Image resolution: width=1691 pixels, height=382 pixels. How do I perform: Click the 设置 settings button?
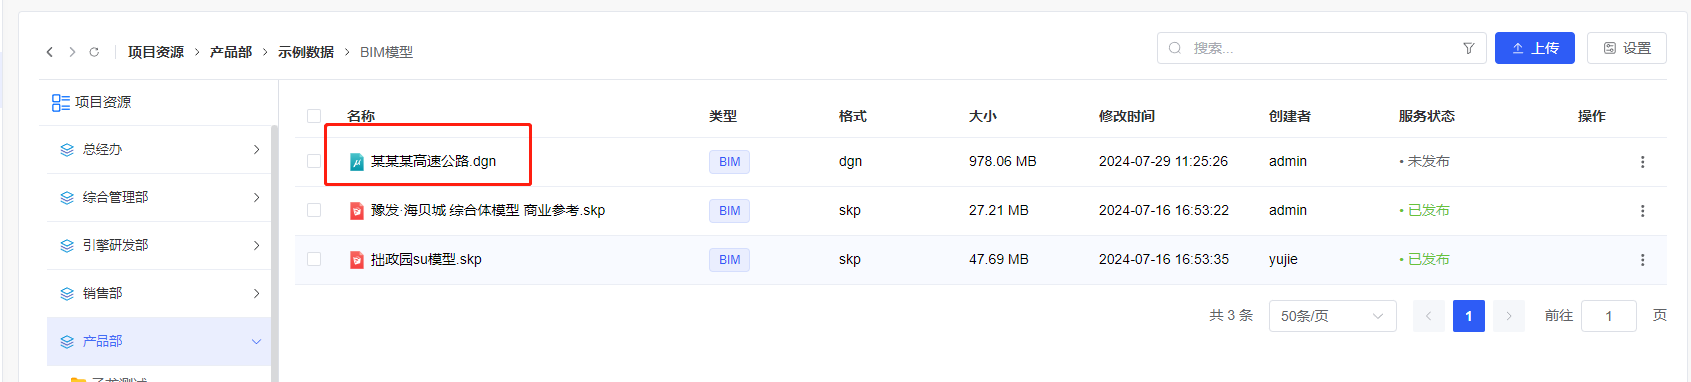pos(1627,48)
